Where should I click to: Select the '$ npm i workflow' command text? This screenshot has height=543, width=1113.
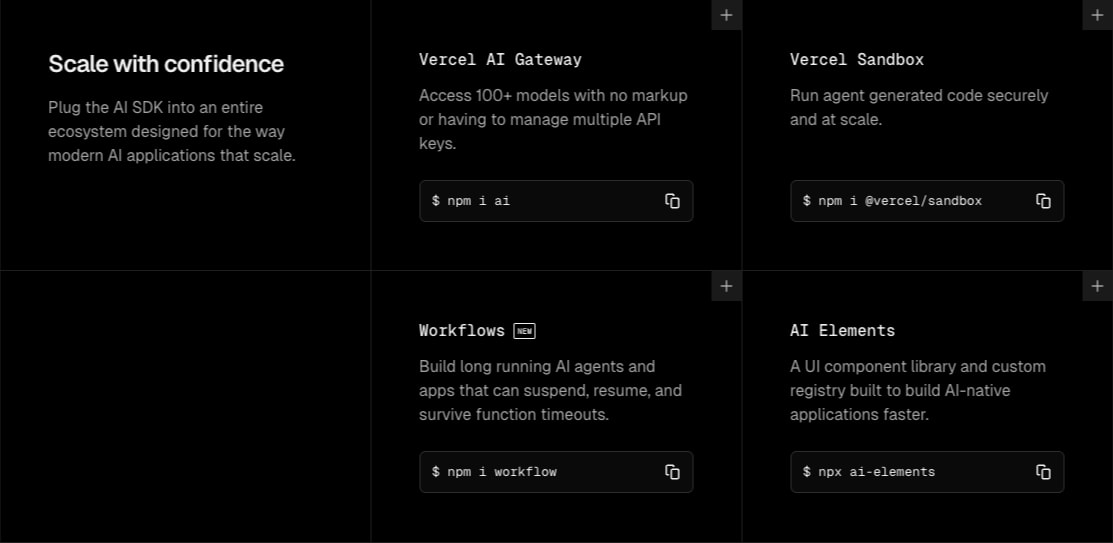pyautogui.click(x=494, y=472)
